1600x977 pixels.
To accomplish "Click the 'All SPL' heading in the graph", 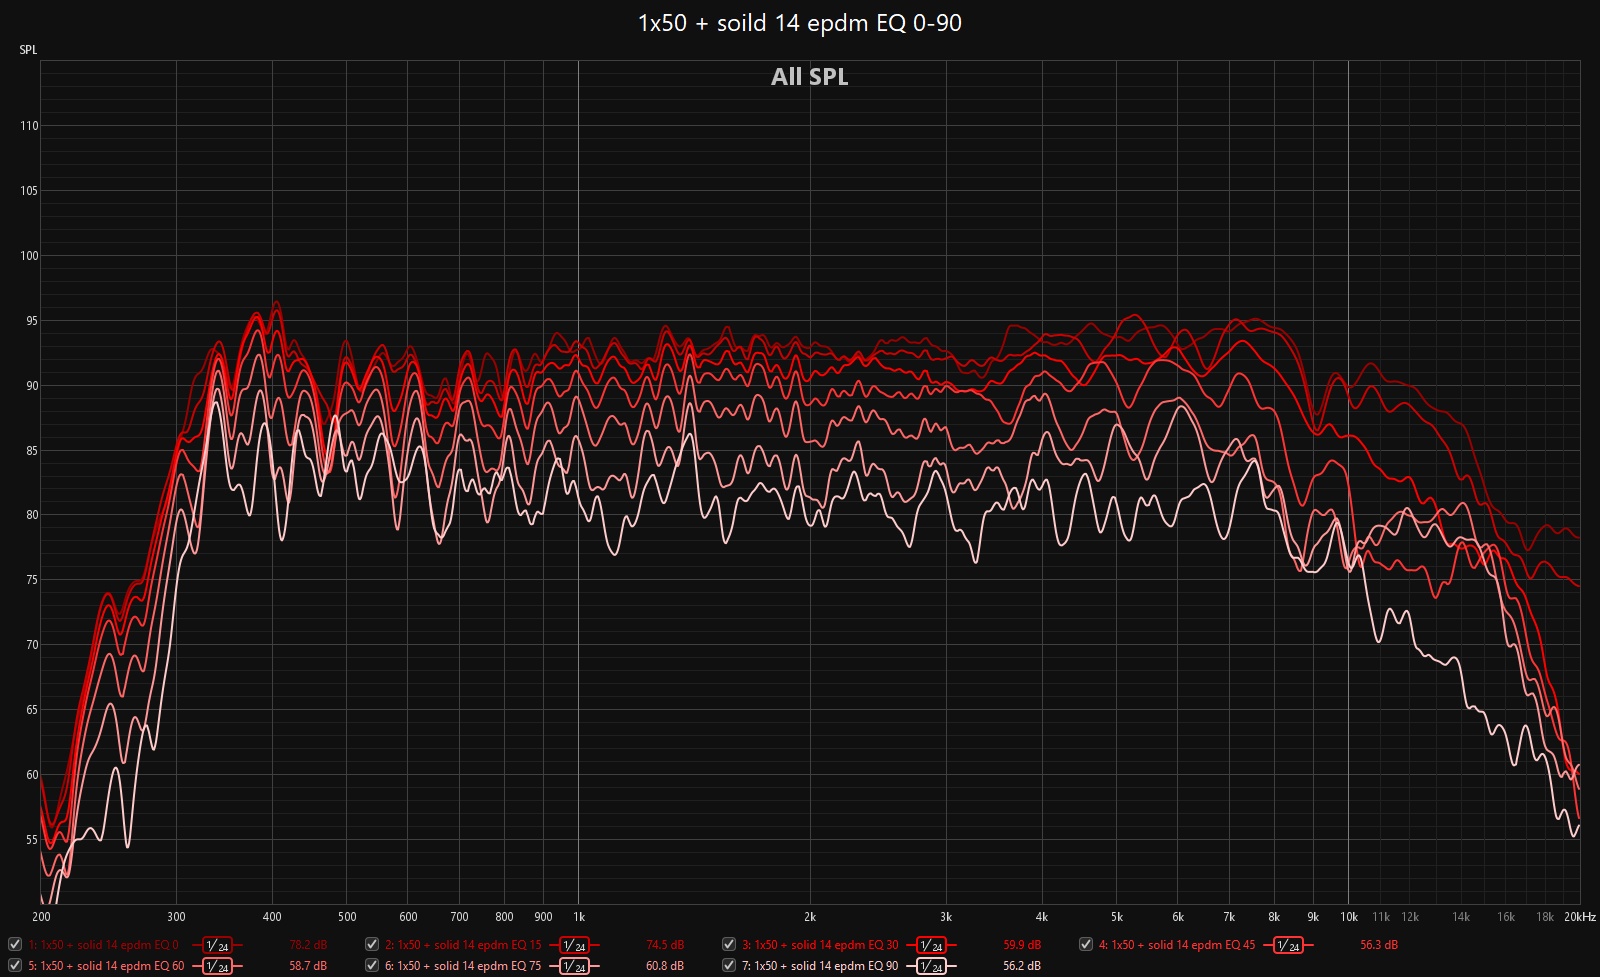I will tap(810, 77).
